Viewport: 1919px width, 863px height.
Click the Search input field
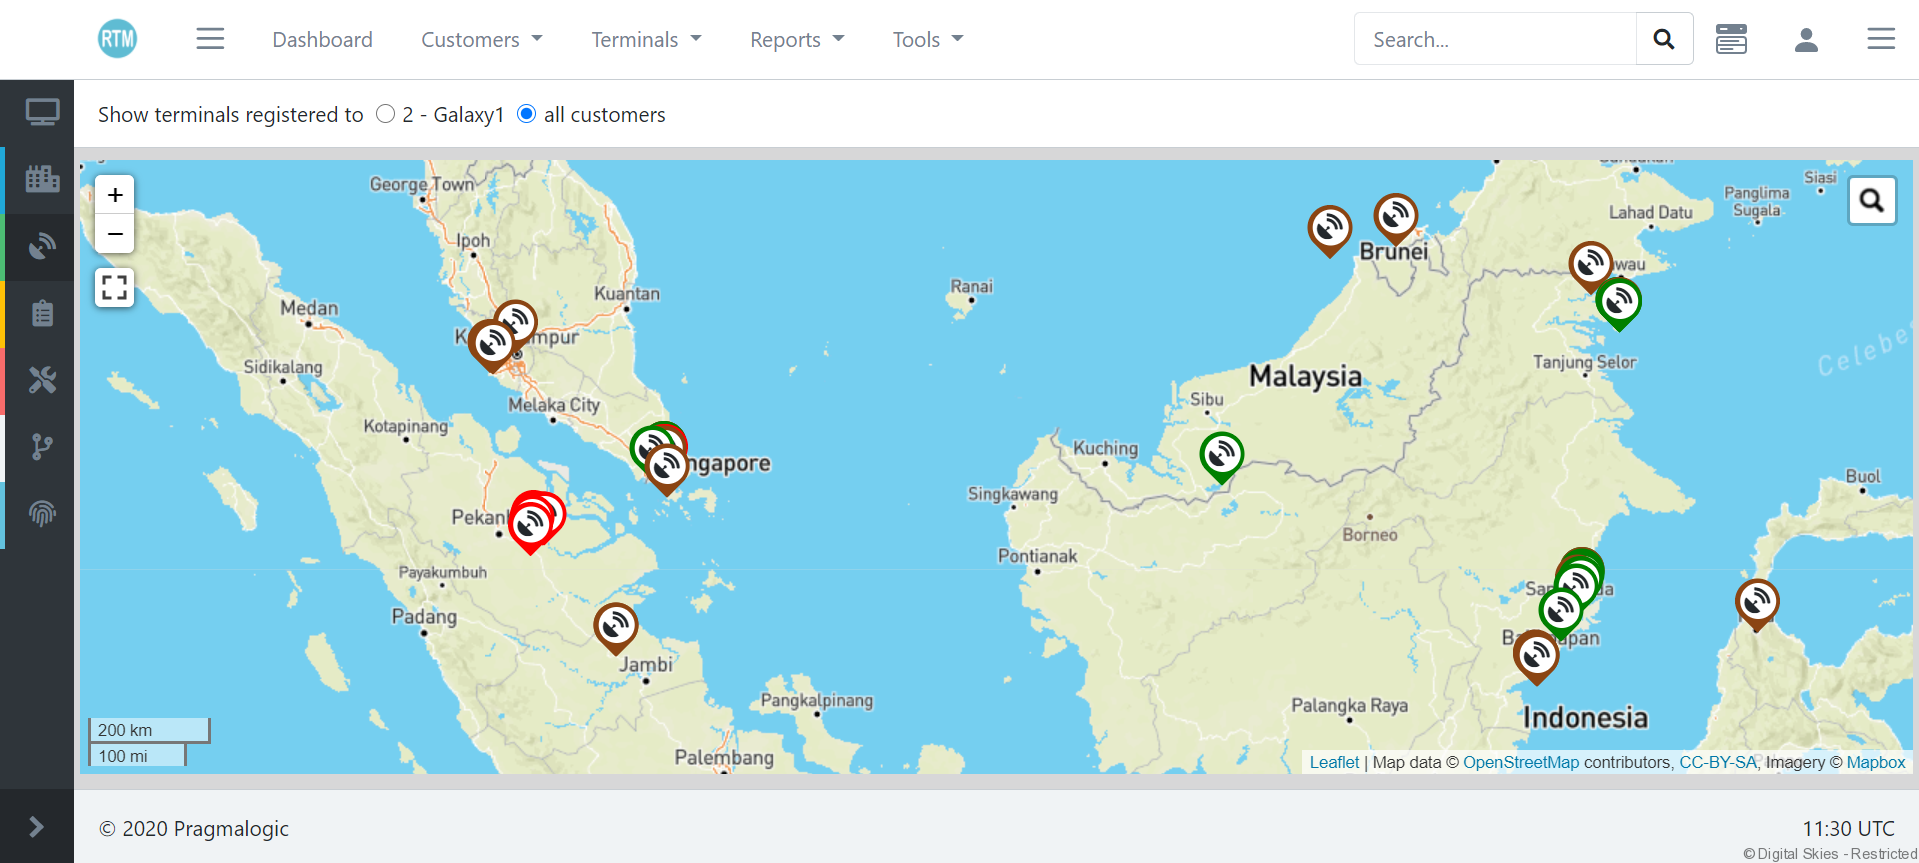click(x=1495, y=40)
